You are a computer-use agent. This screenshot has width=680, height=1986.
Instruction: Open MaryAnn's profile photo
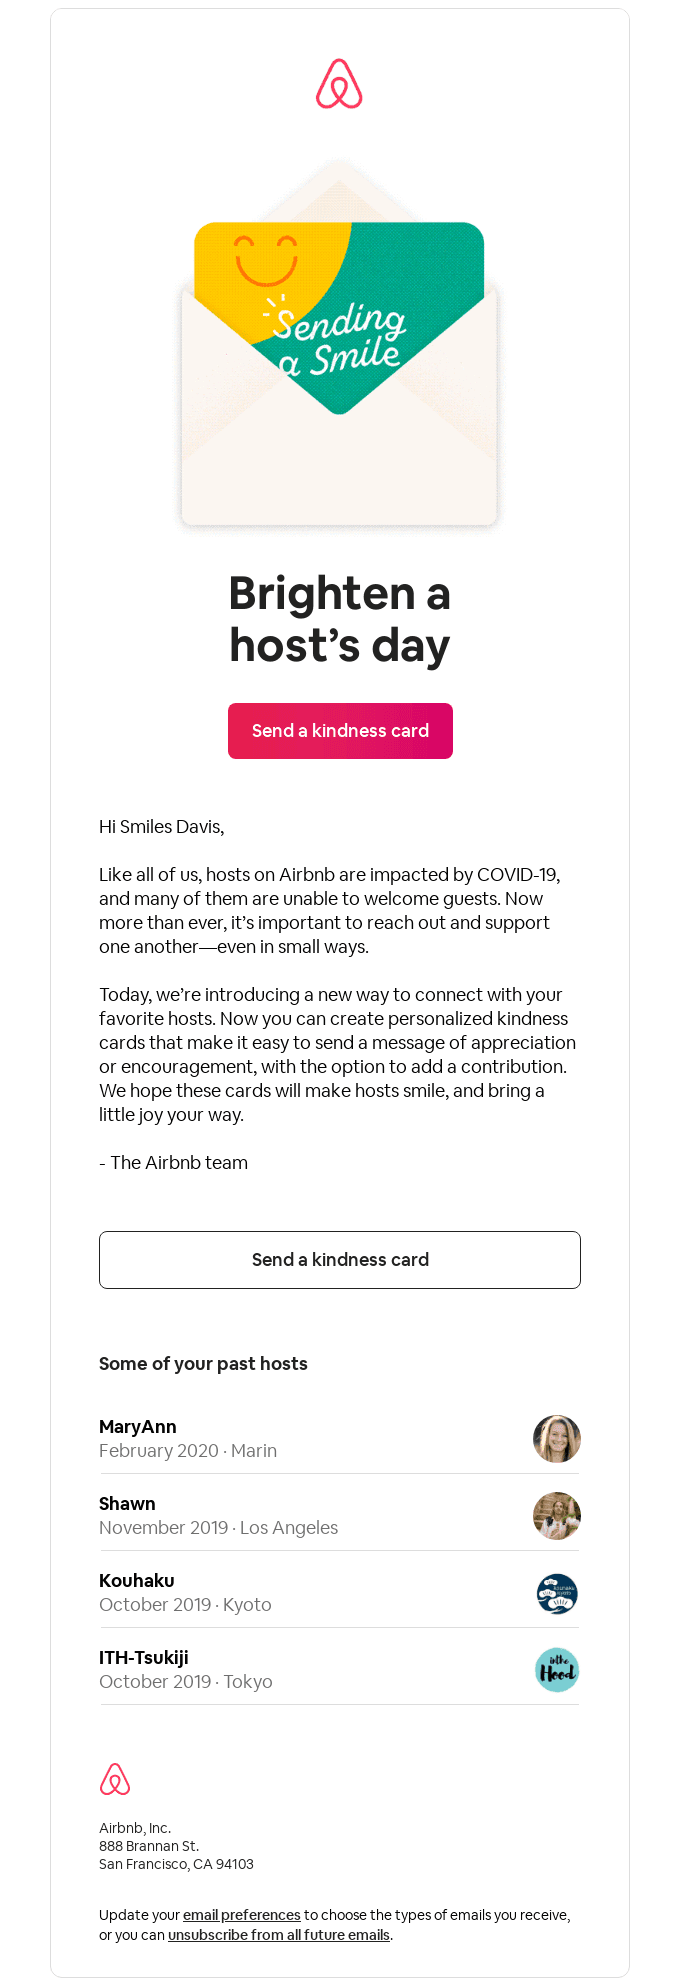coord(556,1439)
